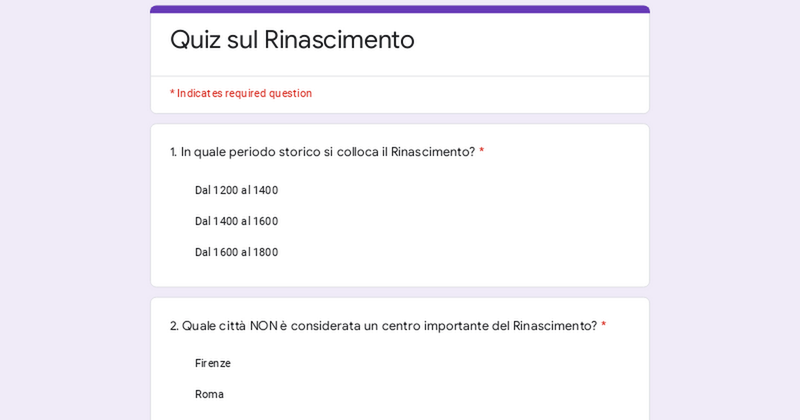Click the "Indicates required question" notice
Screen dimensions: 800x420
(x=244, y=93)
